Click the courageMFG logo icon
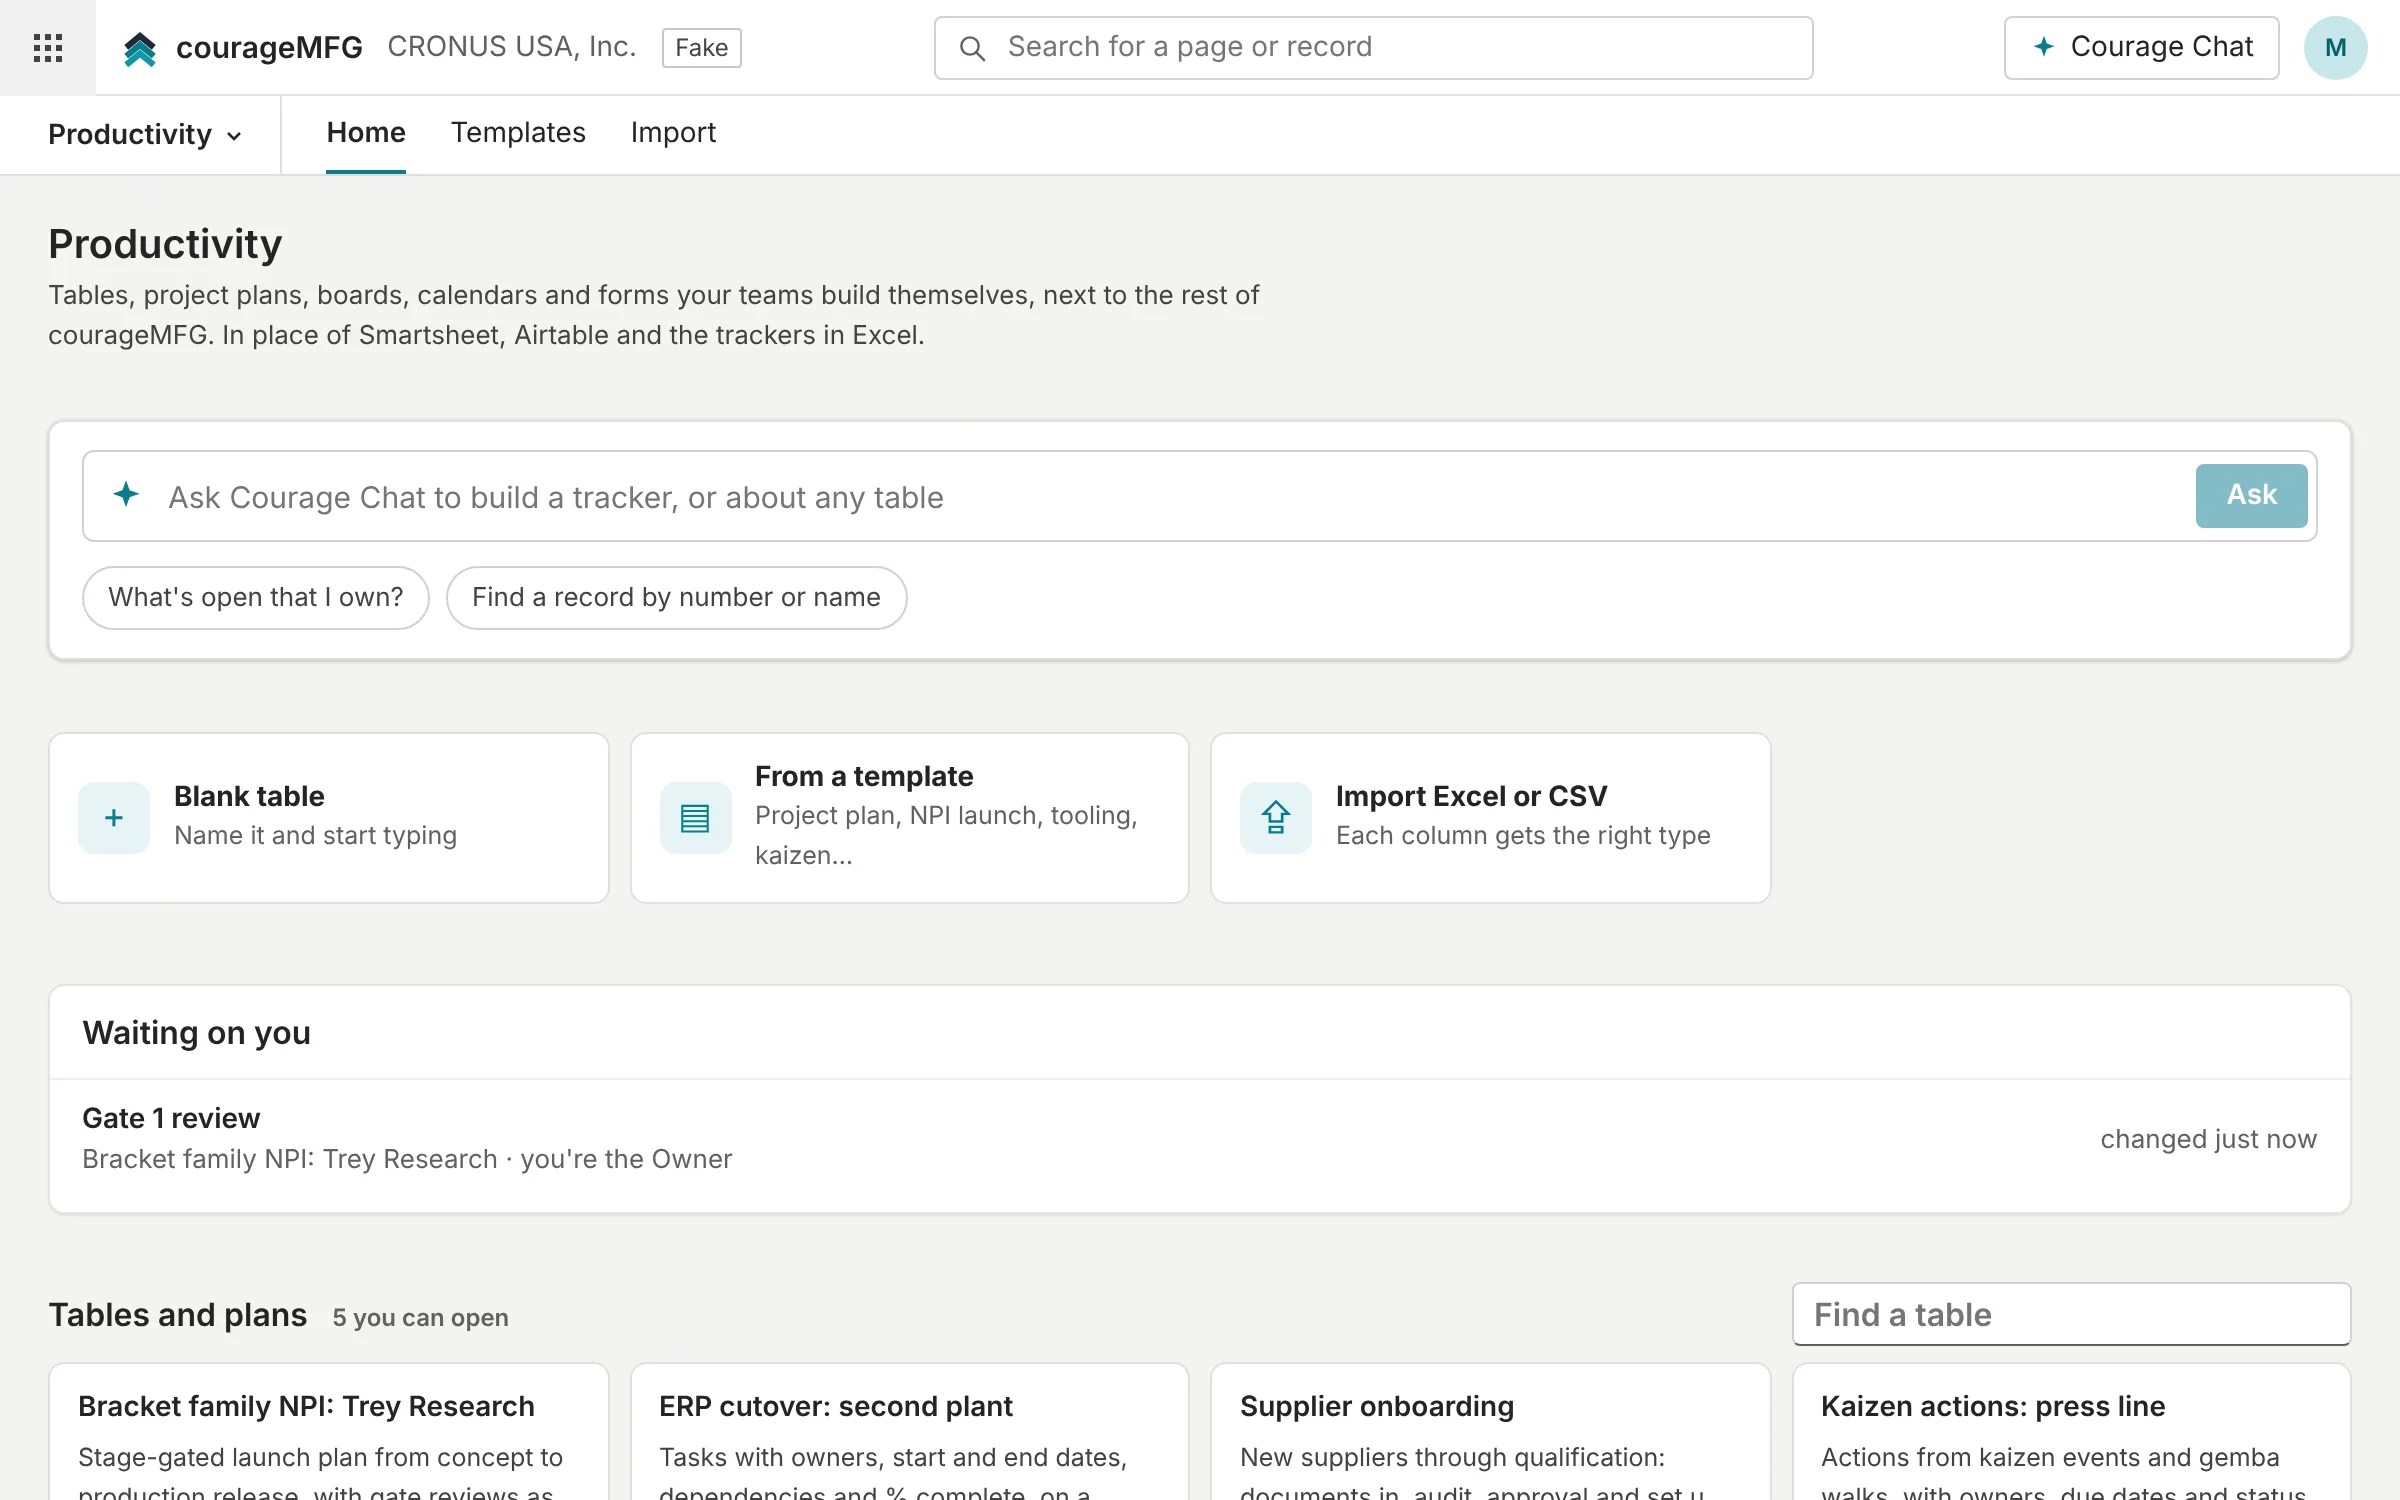 pyautogui.click(x=140, y=48)
